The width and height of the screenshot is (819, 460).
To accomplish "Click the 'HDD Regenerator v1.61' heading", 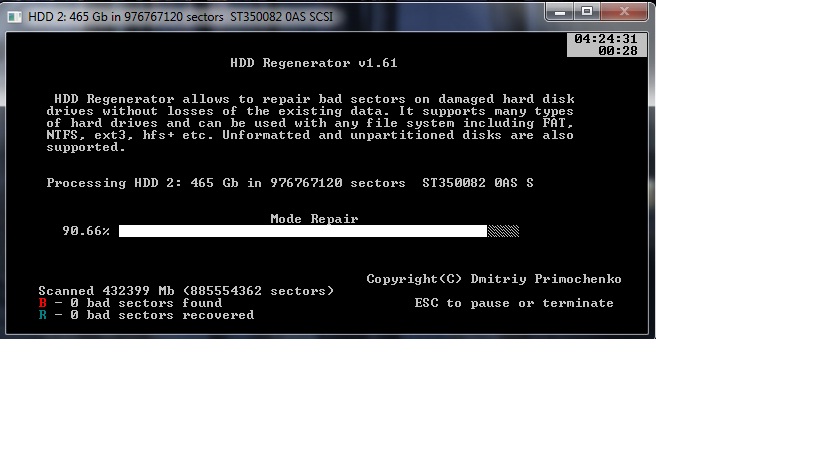I will (x=314, y=63).
